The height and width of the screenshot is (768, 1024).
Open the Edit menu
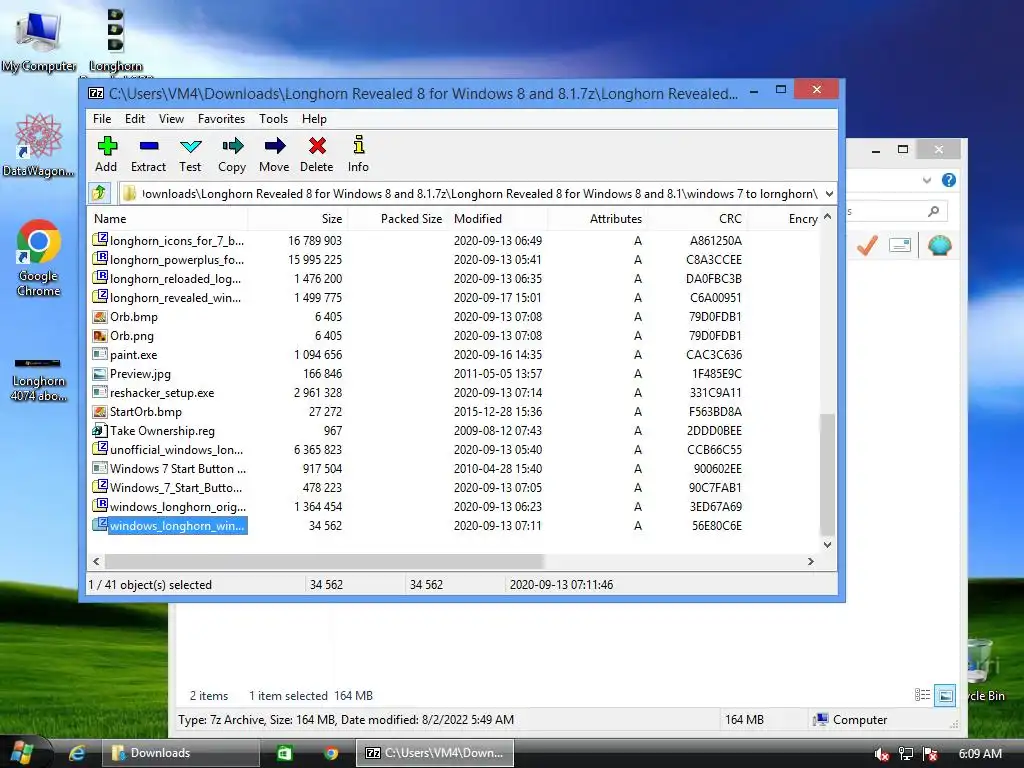[x=135, y=119]
